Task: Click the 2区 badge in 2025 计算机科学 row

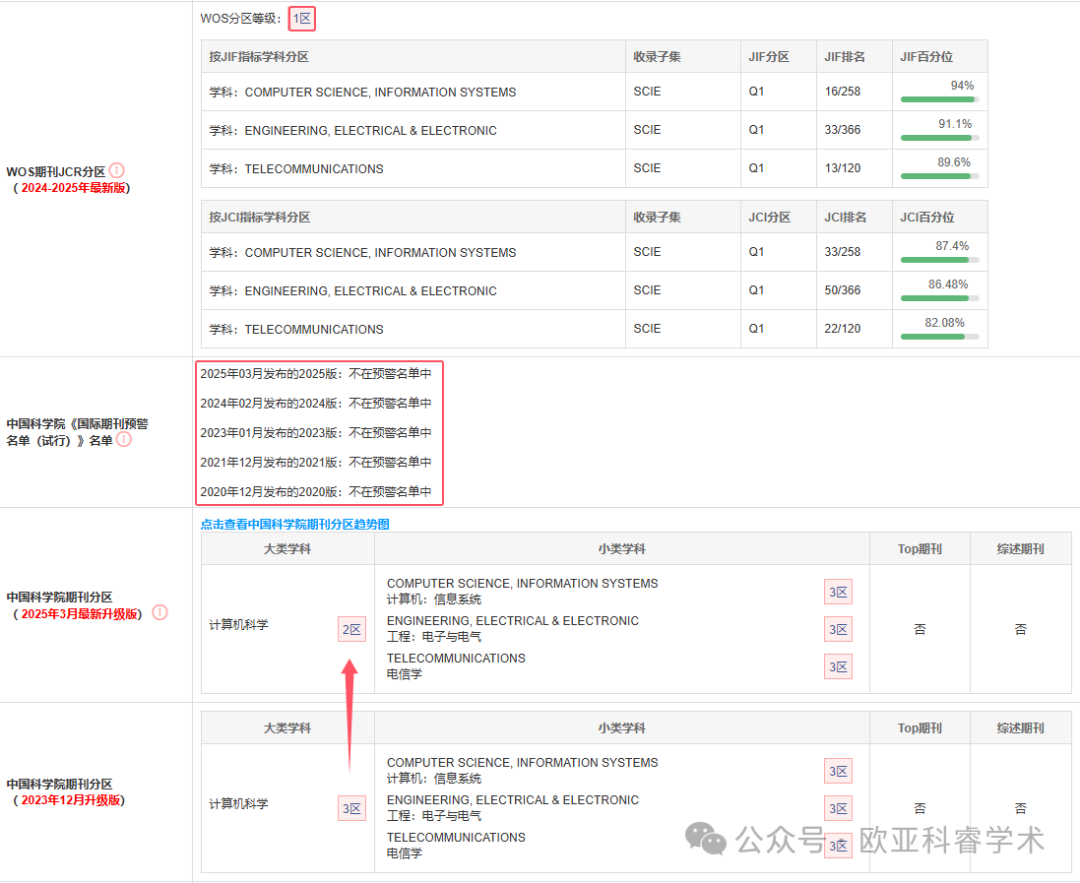Action: pyautogui.click(x=352, y=629)
